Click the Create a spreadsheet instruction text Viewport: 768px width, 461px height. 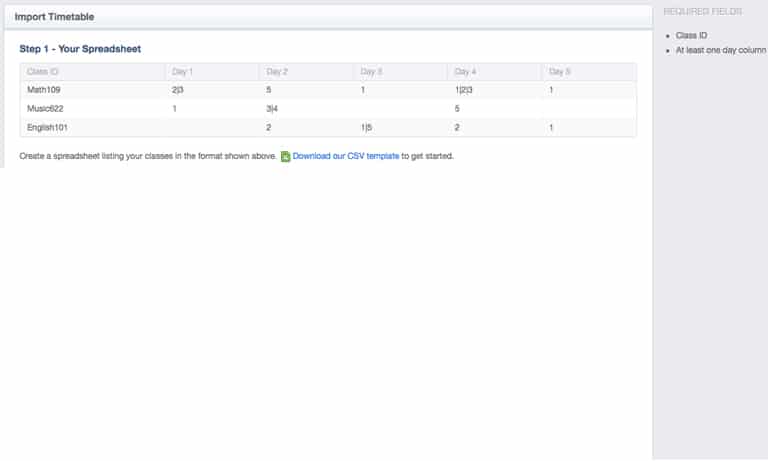click(x=148, y=156)
